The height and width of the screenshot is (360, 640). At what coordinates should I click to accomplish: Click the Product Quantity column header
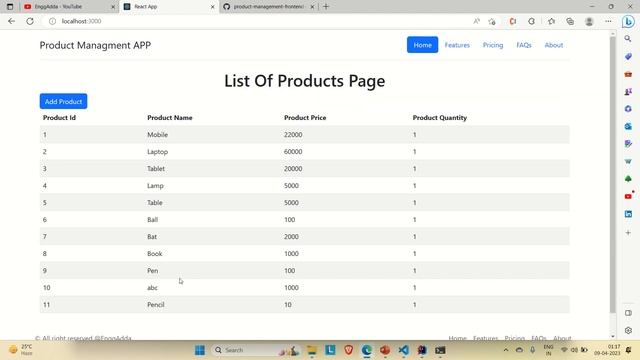coord(440,118)
